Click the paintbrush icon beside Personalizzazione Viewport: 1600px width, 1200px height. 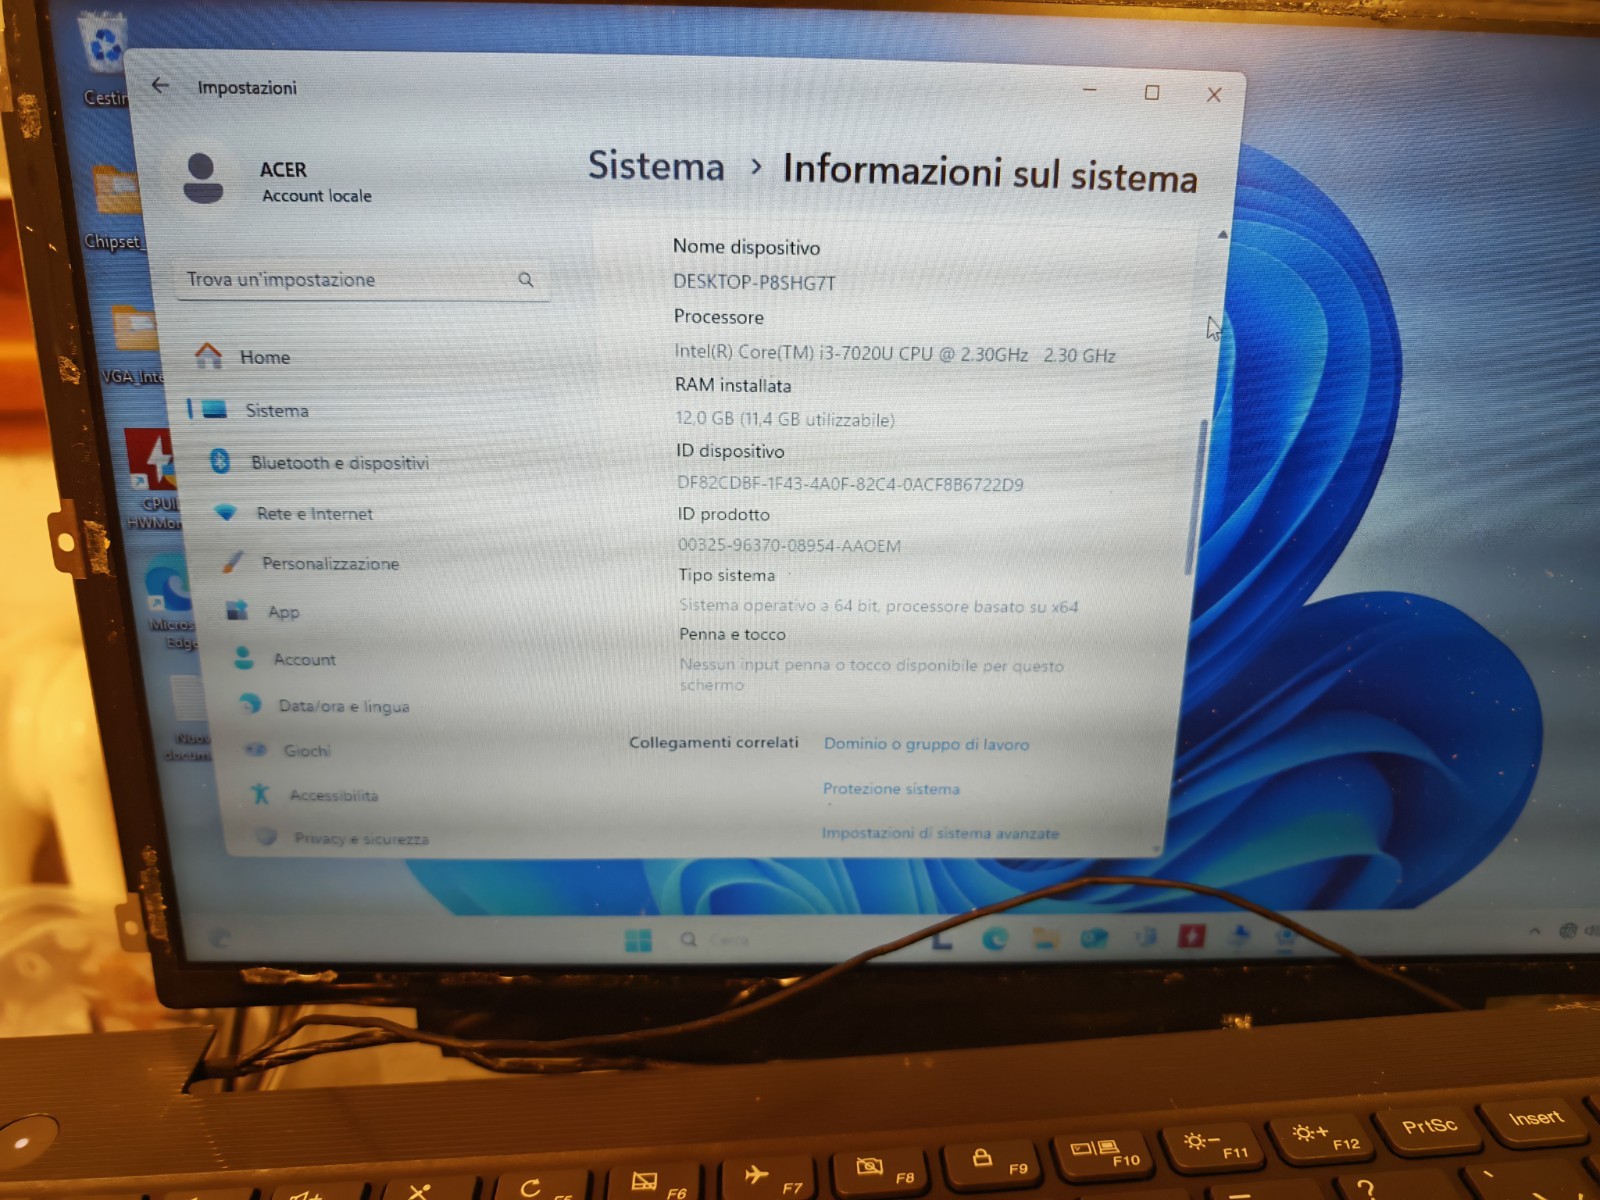point(232,562)
